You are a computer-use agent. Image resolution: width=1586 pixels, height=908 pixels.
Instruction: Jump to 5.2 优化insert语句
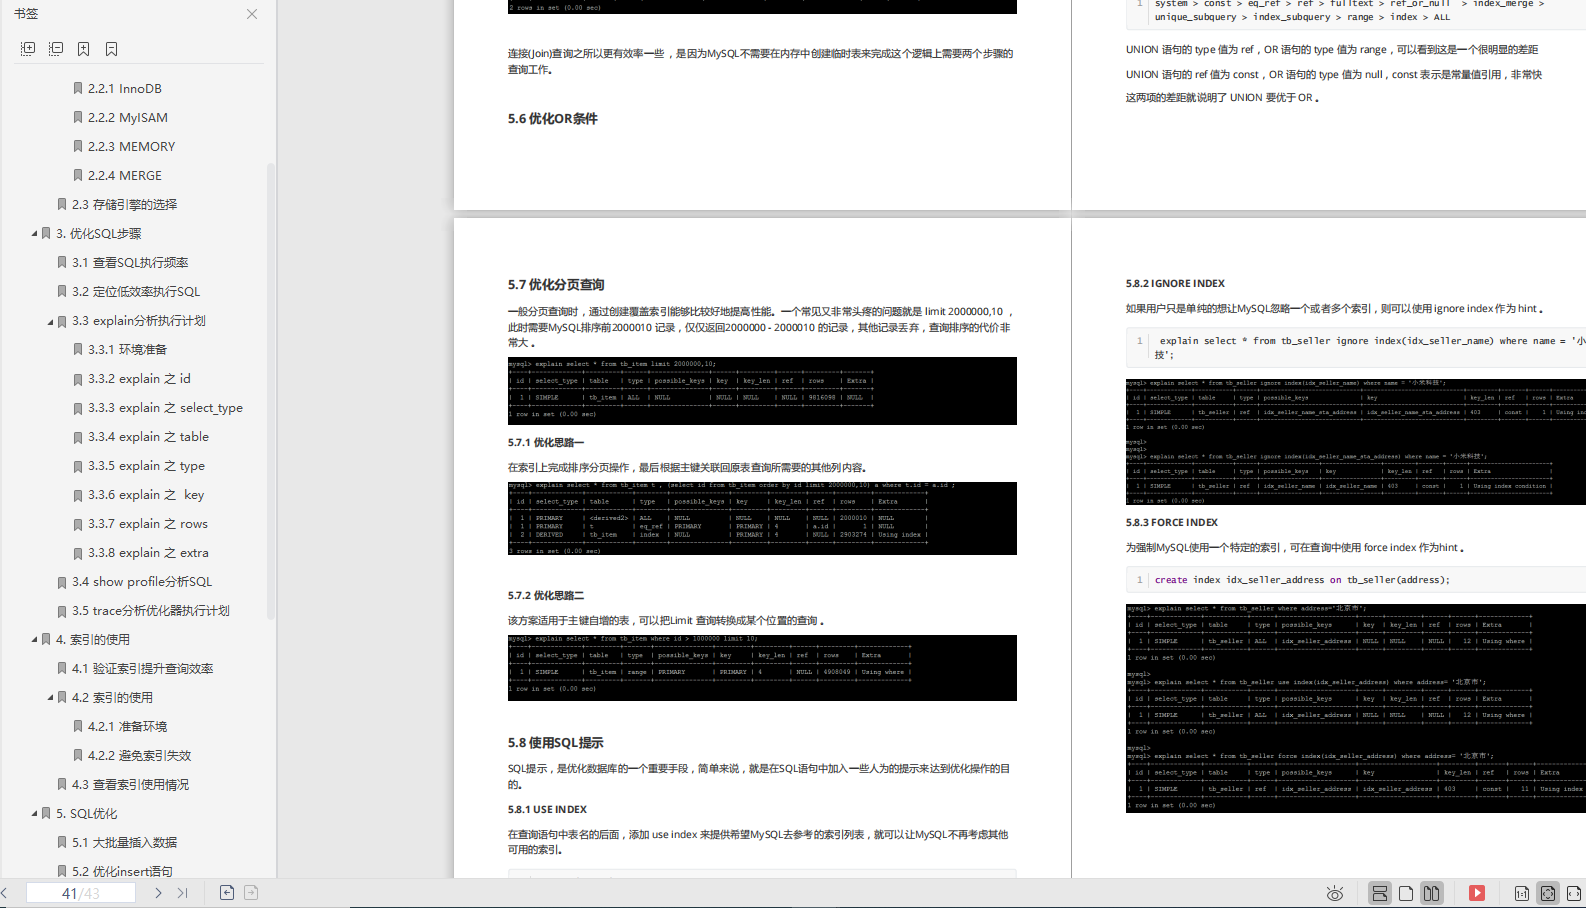pos(122,871)
